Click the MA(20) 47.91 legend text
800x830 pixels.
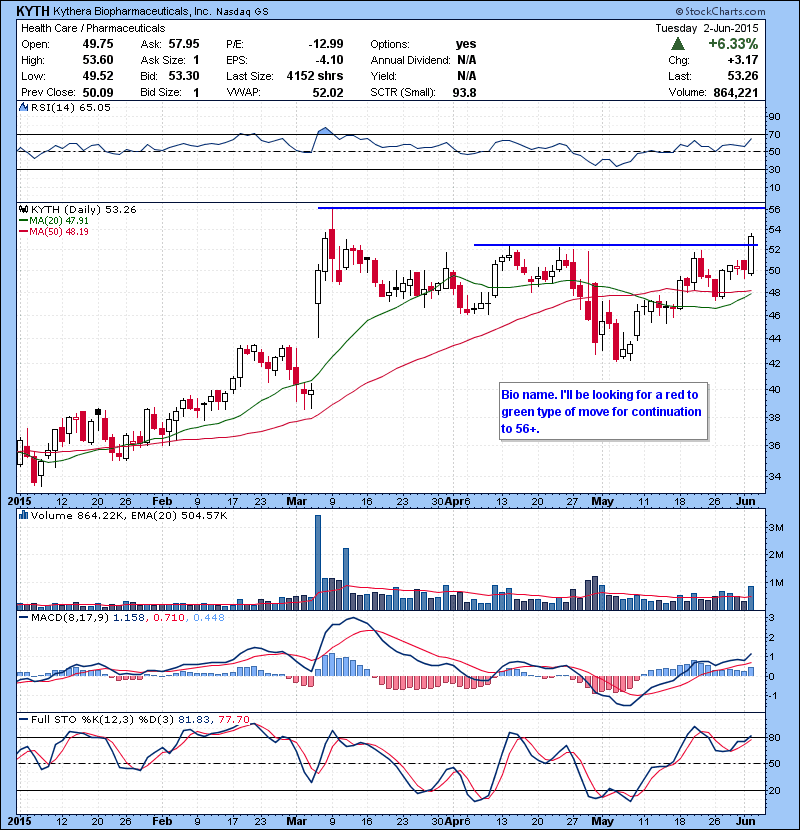(x=59, y=221)
